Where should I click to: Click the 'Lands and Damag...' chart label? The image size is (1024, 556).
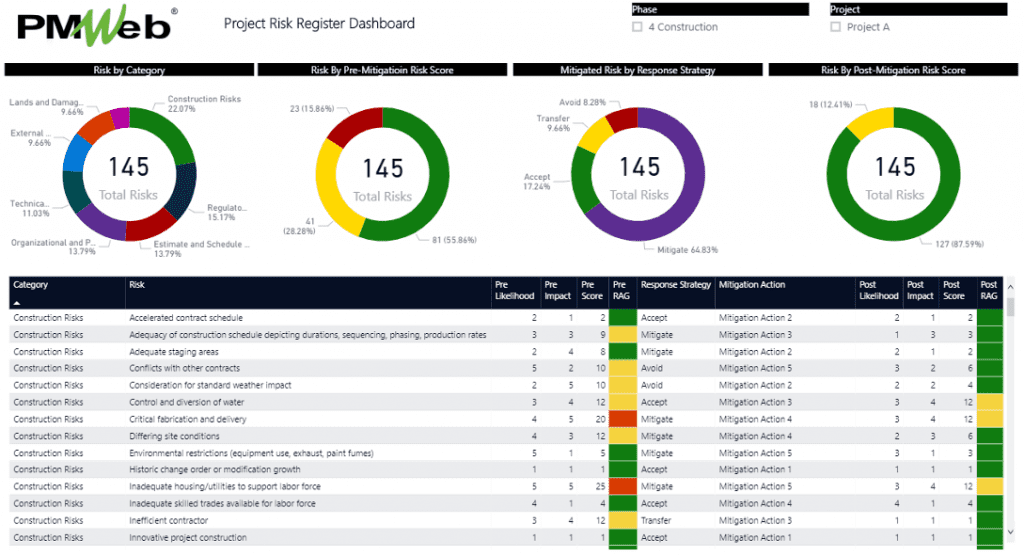point(46,107)
